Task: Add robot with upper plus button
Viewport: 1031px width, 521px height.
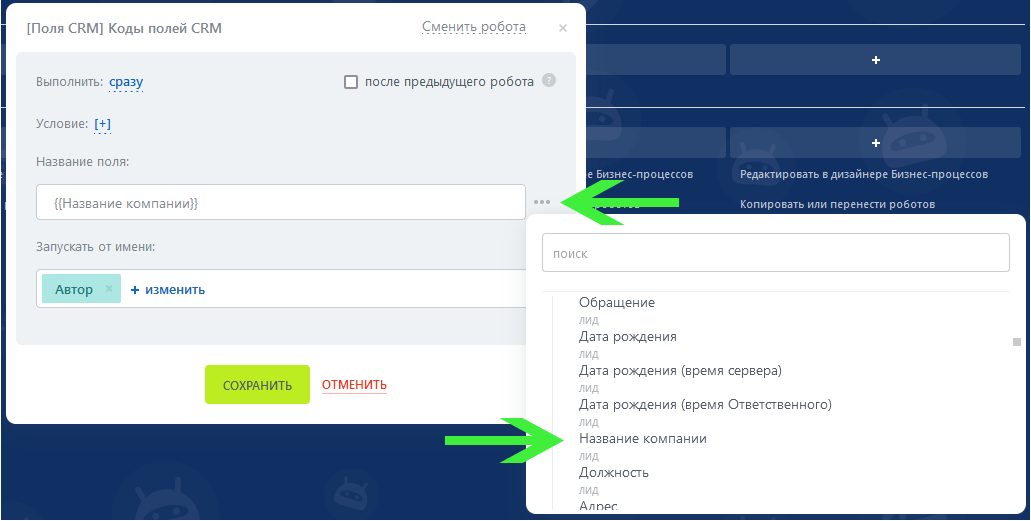Action: pos(875,60)
